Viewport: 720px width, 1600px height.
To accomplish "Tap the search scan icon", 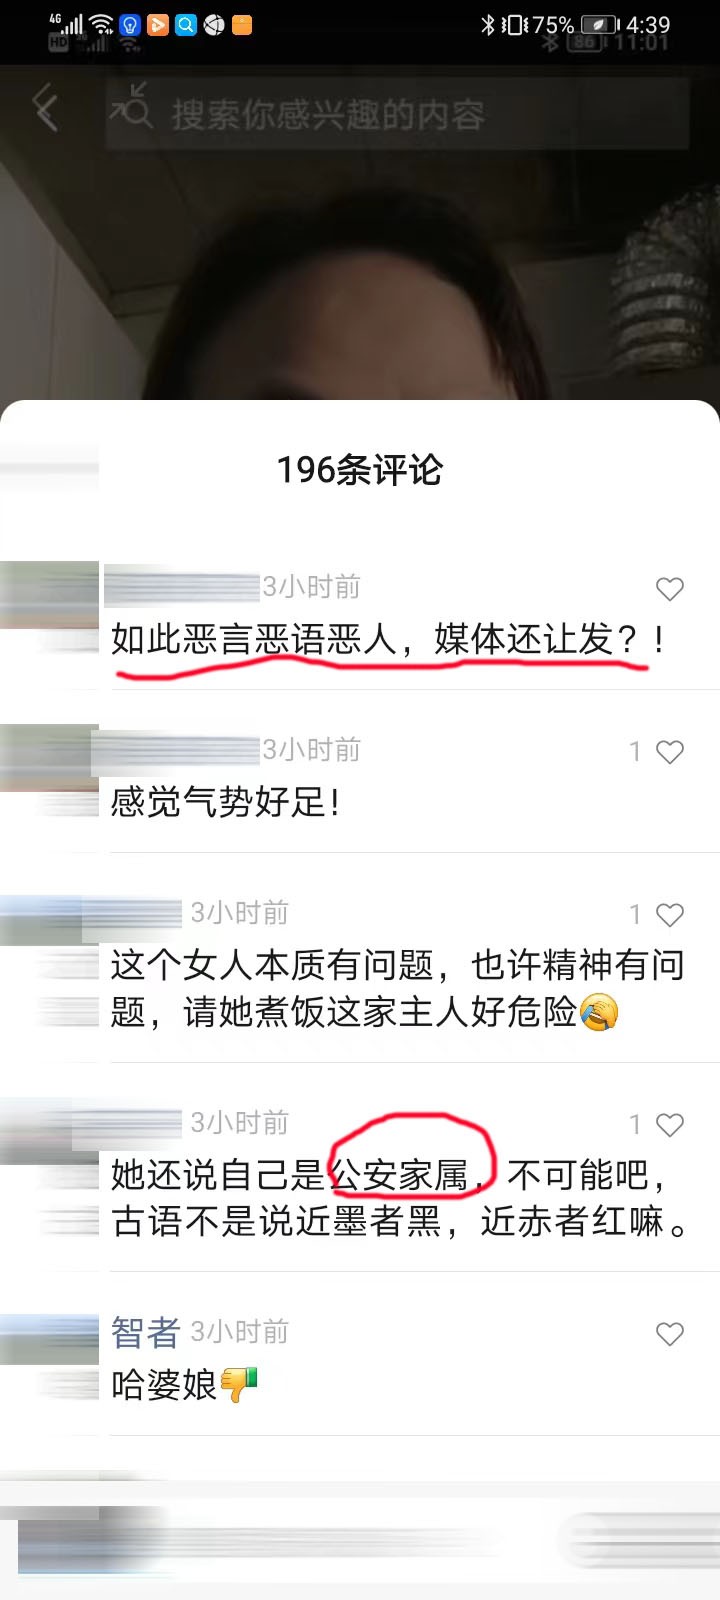I will [131, 107].
